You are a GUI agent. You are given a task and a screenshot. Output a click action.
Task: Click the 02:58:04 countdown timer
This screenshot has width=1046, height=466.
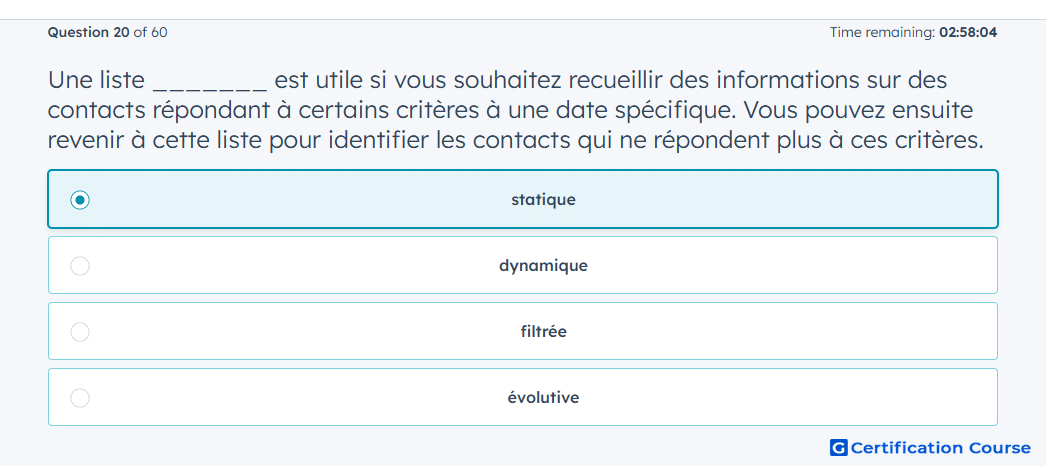pyautogui.click(x=968, y=32)
